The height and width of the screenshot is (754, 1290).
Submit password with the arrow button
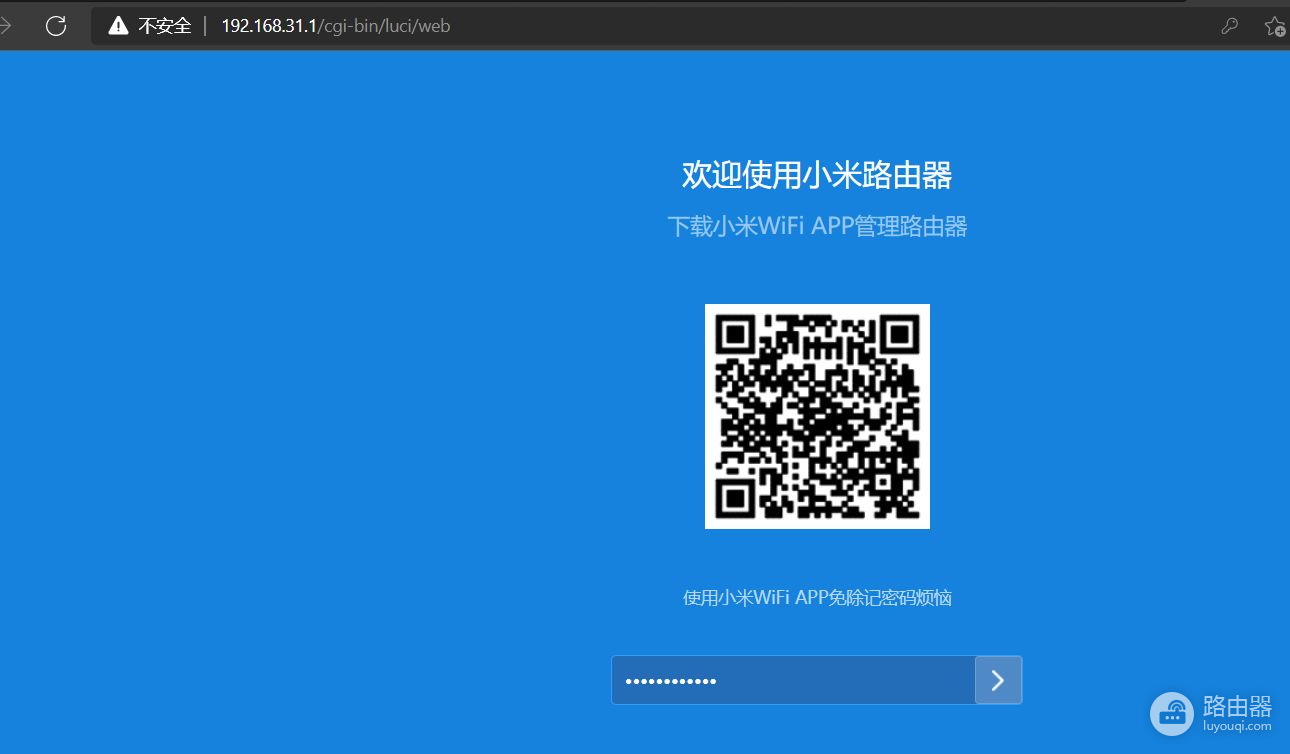pos(998,680)
